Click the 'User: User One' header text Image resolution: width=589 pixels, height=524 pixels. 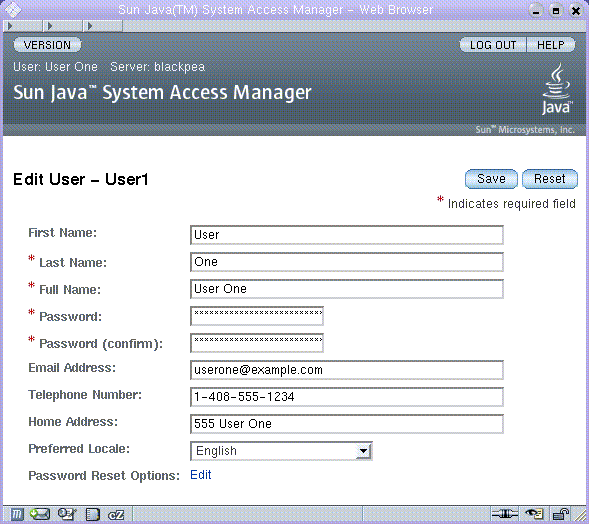55,67
